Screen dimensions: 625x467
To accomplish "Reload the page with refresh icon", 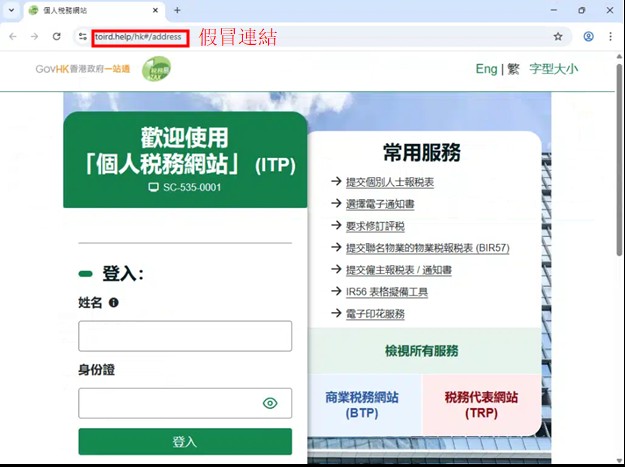I will [x=57, y=37].
